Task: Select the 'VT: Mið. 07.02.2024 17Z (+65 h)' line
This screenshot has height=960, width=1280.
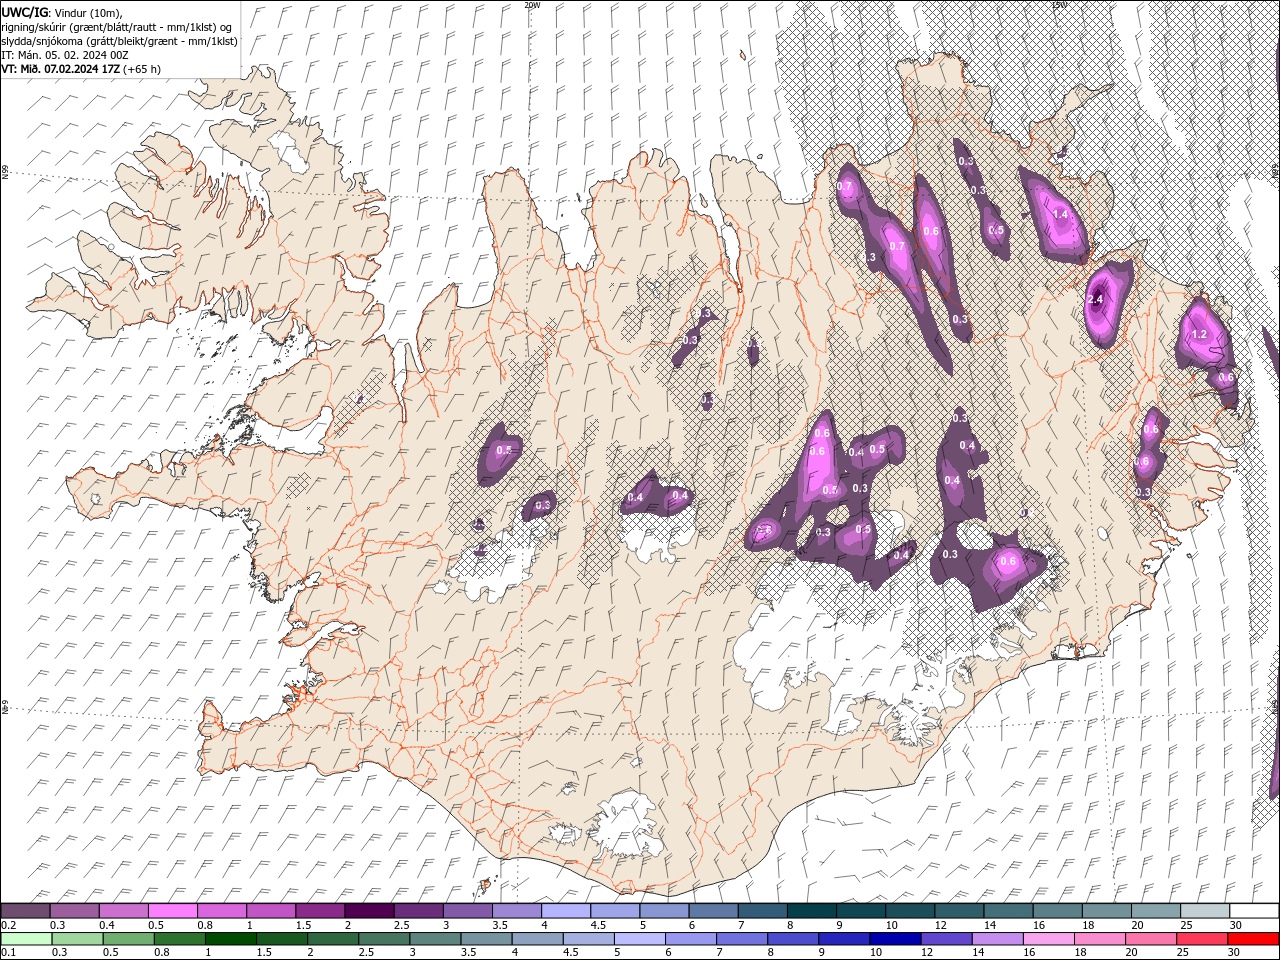Action: pos(81,69)
